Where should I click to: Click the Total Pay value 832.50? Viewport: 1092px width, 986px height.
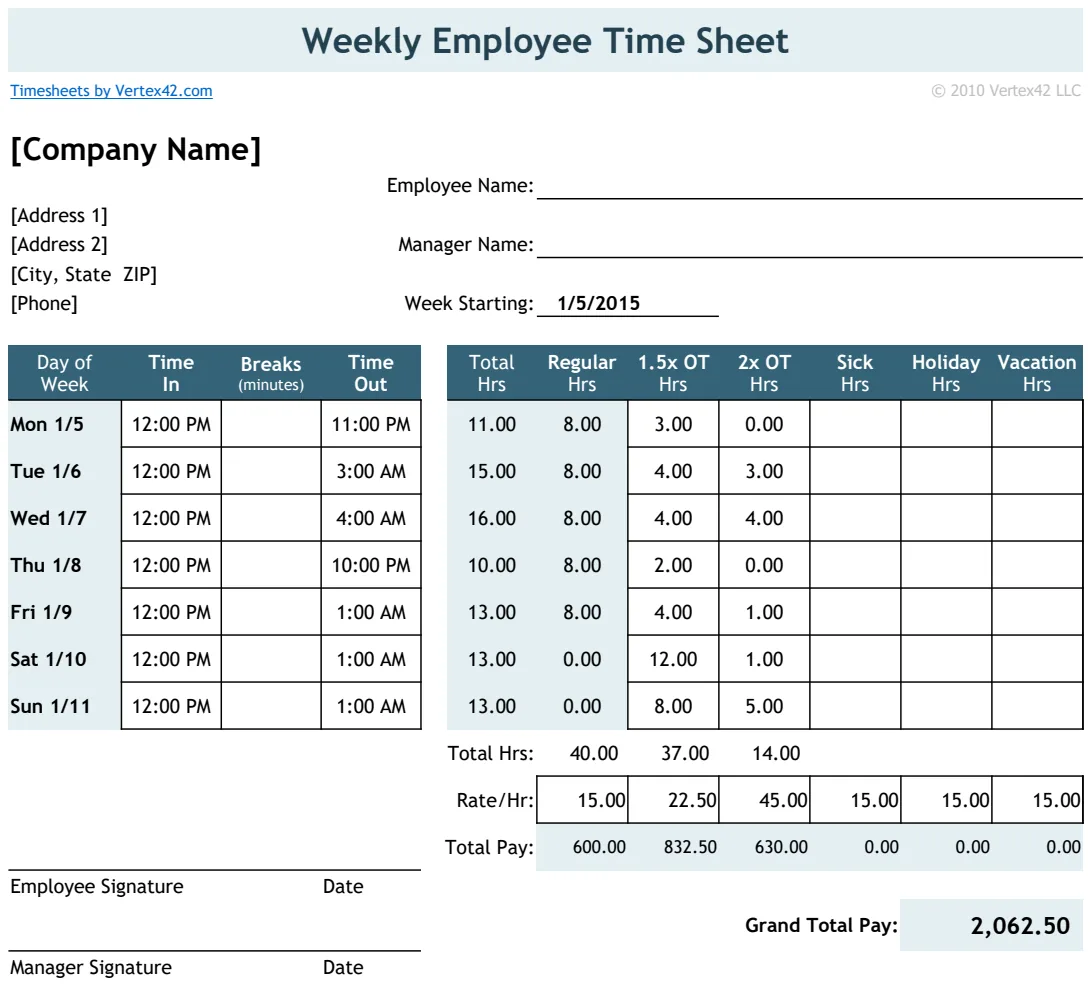coord(690,847)
